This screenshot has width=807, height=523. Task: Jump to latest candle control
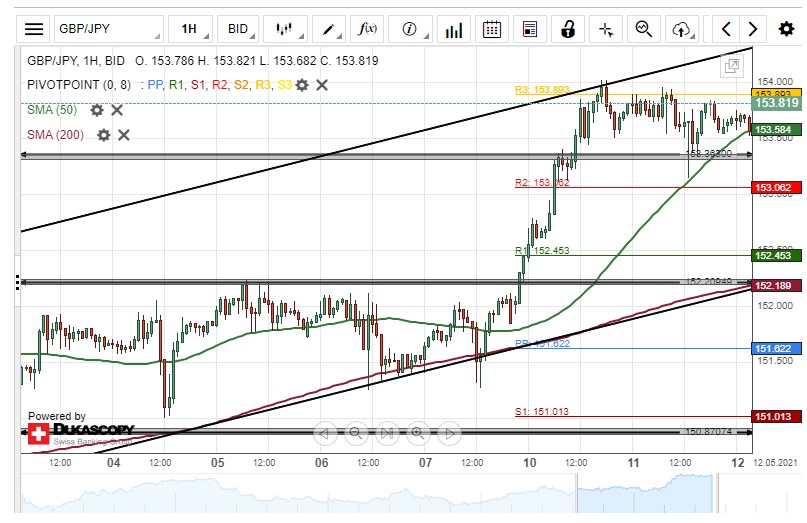click(x=387, y=433)
